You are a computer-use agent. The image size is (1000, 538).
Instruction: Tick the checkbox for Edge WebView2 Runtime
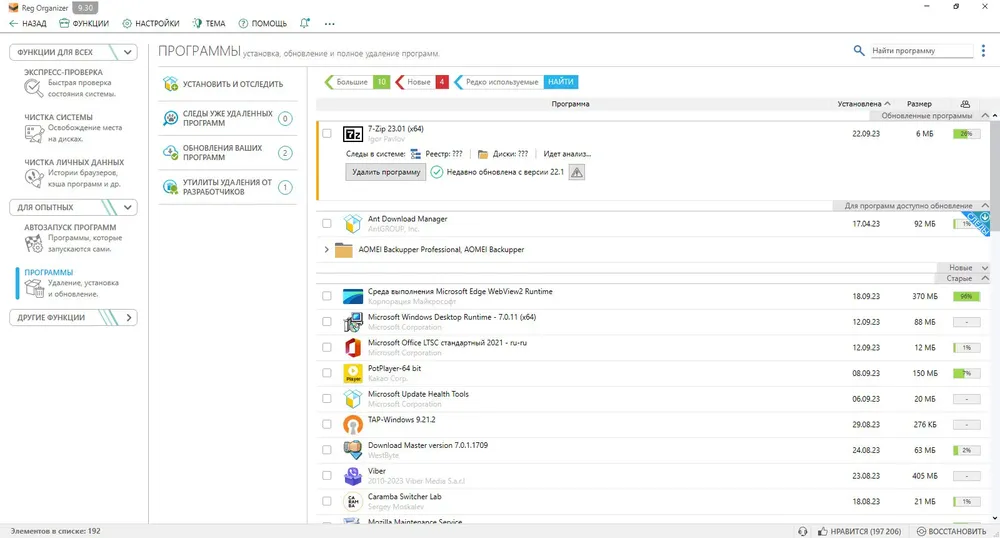point(327,296)
